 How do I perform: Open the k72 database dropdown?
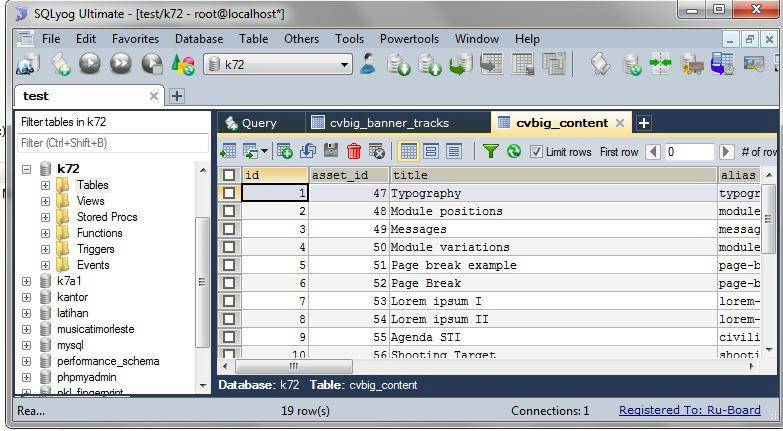[344, 65]
